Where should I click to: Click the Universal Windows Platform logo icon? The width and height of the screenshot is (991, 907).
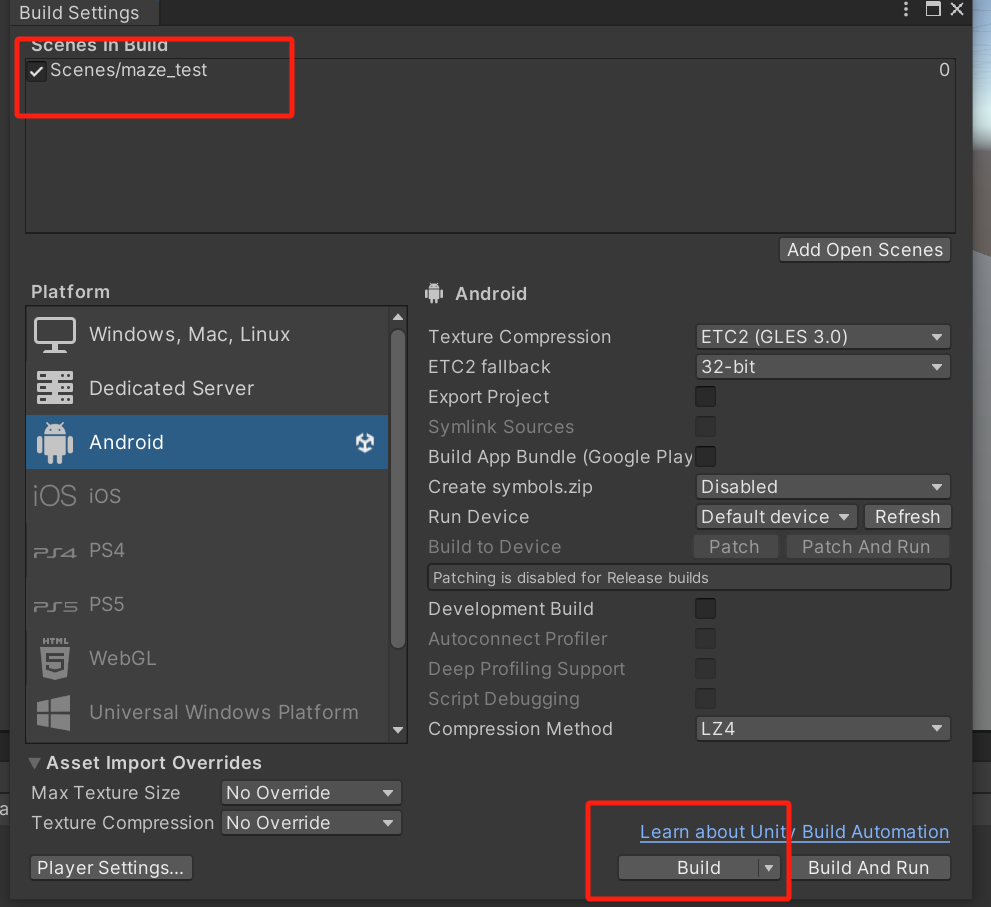point(54,713)
